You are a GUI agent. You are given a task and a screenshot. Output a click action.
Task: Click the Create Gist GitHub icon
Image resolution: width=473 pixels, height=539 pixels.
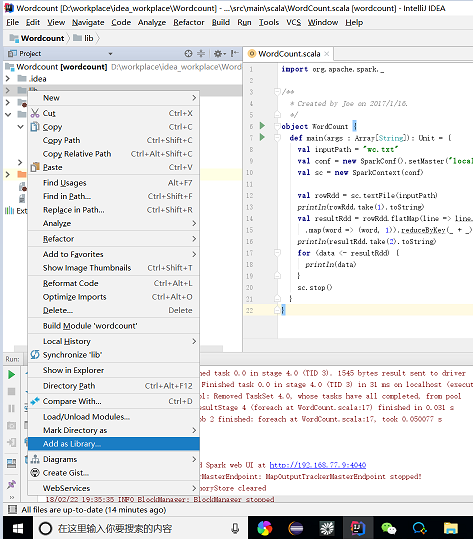click(35, 473)
